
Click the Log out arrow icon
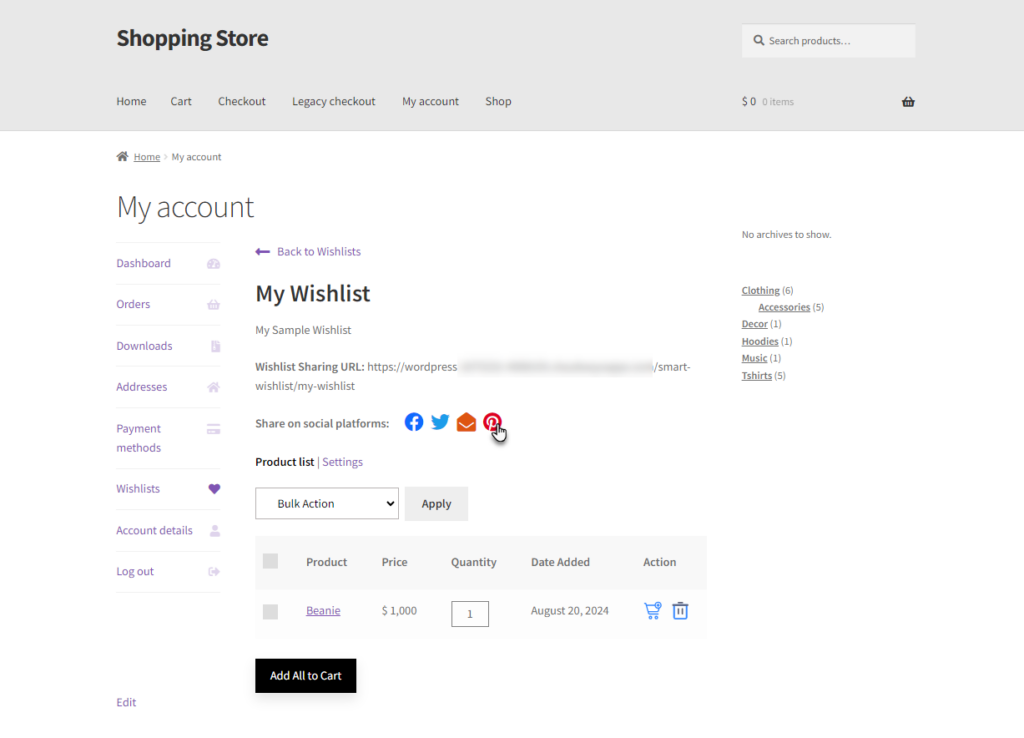click(214, 572)
